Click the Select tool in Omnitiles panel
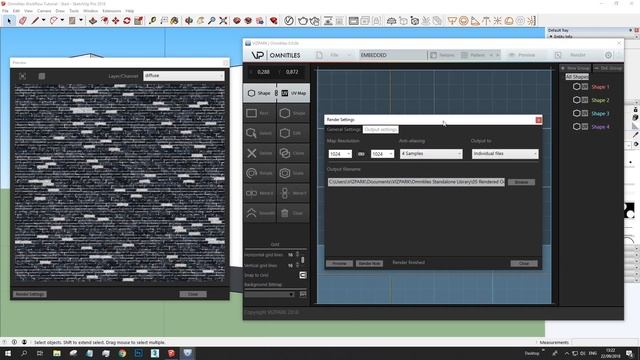The image size is (640, 360). 260,133
